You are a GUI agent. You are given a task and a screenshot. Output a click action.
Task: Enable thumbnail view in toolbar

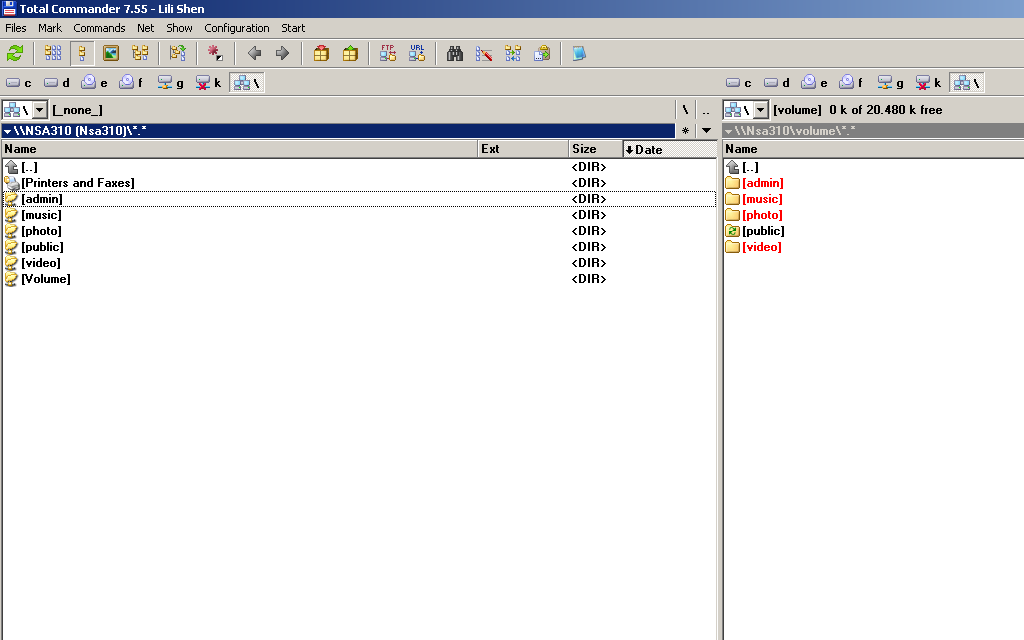point(111,54)
